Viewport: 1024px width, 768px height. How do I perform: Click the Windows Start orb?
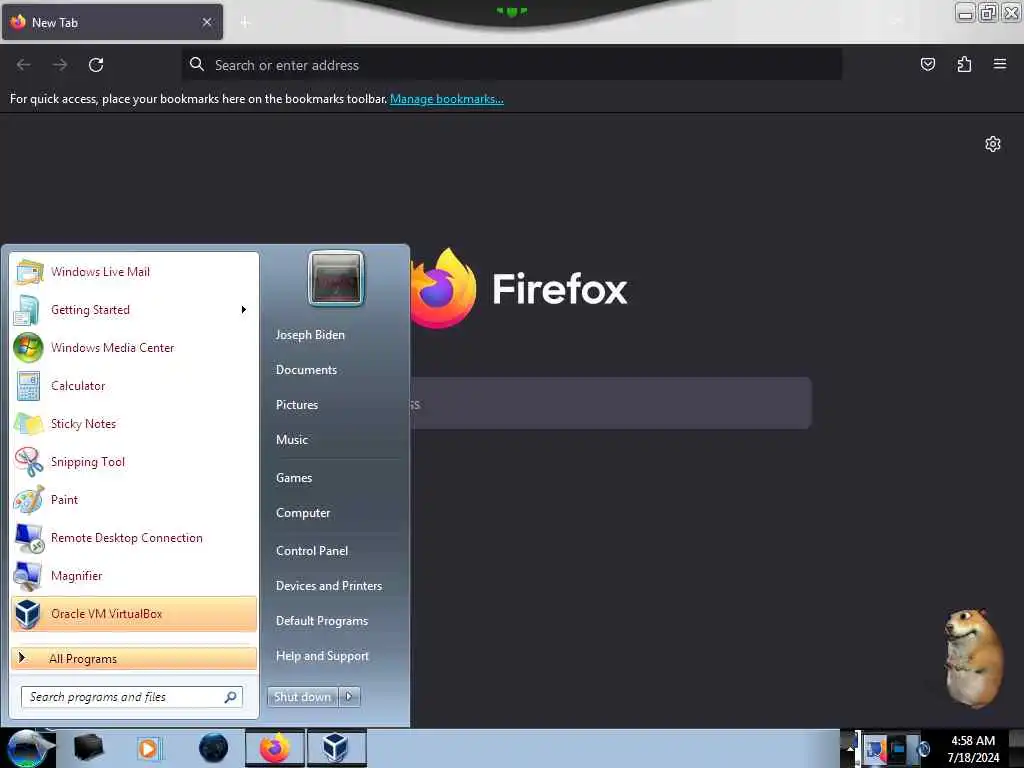tap(28, 748)
